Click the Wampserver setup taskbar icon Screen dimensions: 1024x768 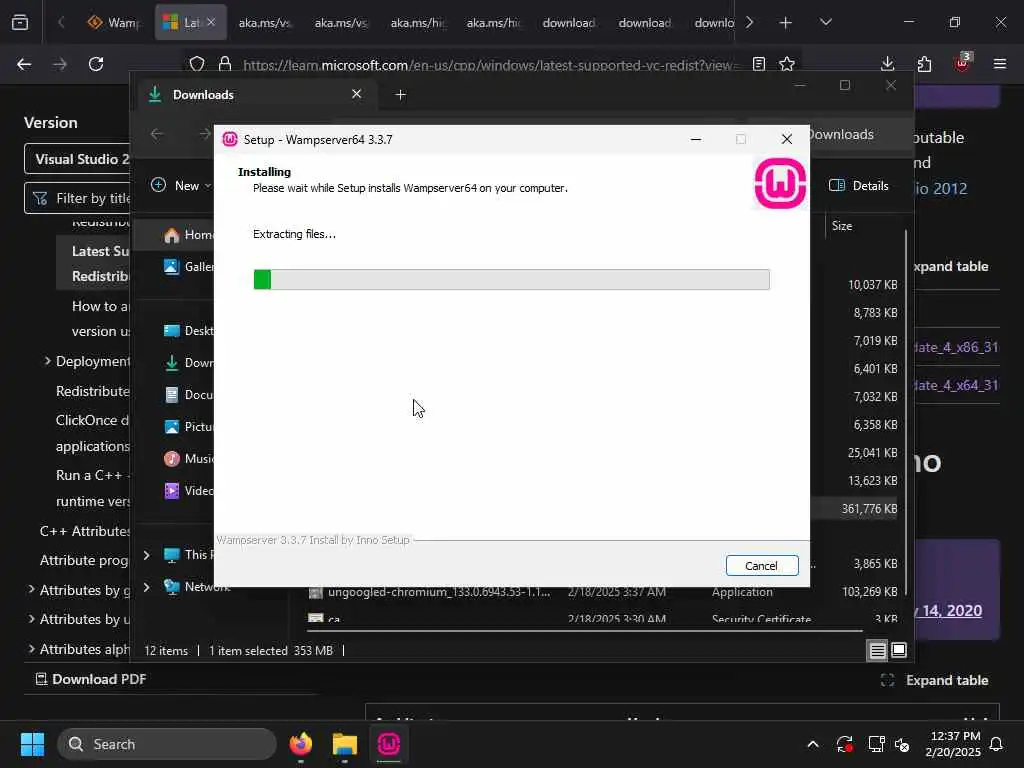pyautogui.click(x=388, y=744)
